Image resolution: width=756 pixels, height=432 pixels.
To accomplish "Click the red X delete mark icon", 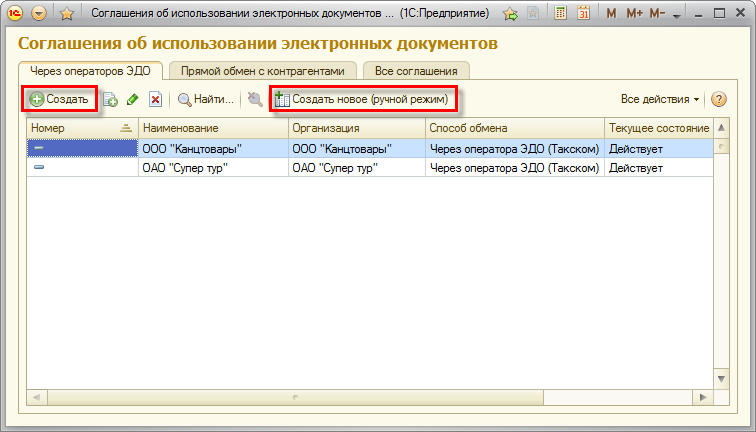I will click(x=155, y=99).
